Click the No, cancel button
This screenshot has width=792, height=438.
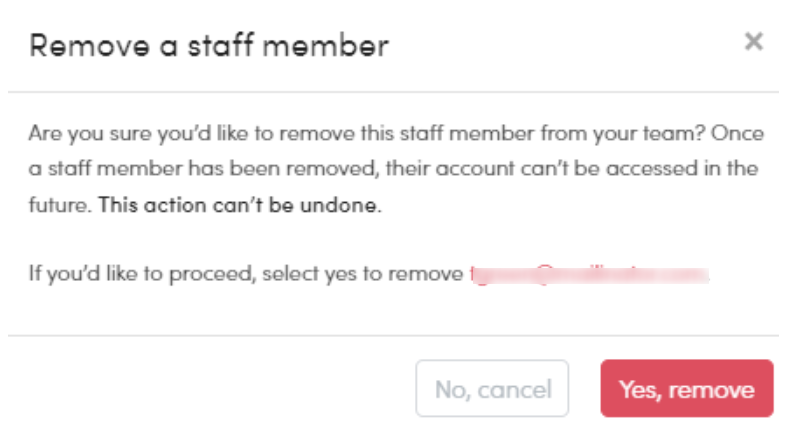(492, 389)
